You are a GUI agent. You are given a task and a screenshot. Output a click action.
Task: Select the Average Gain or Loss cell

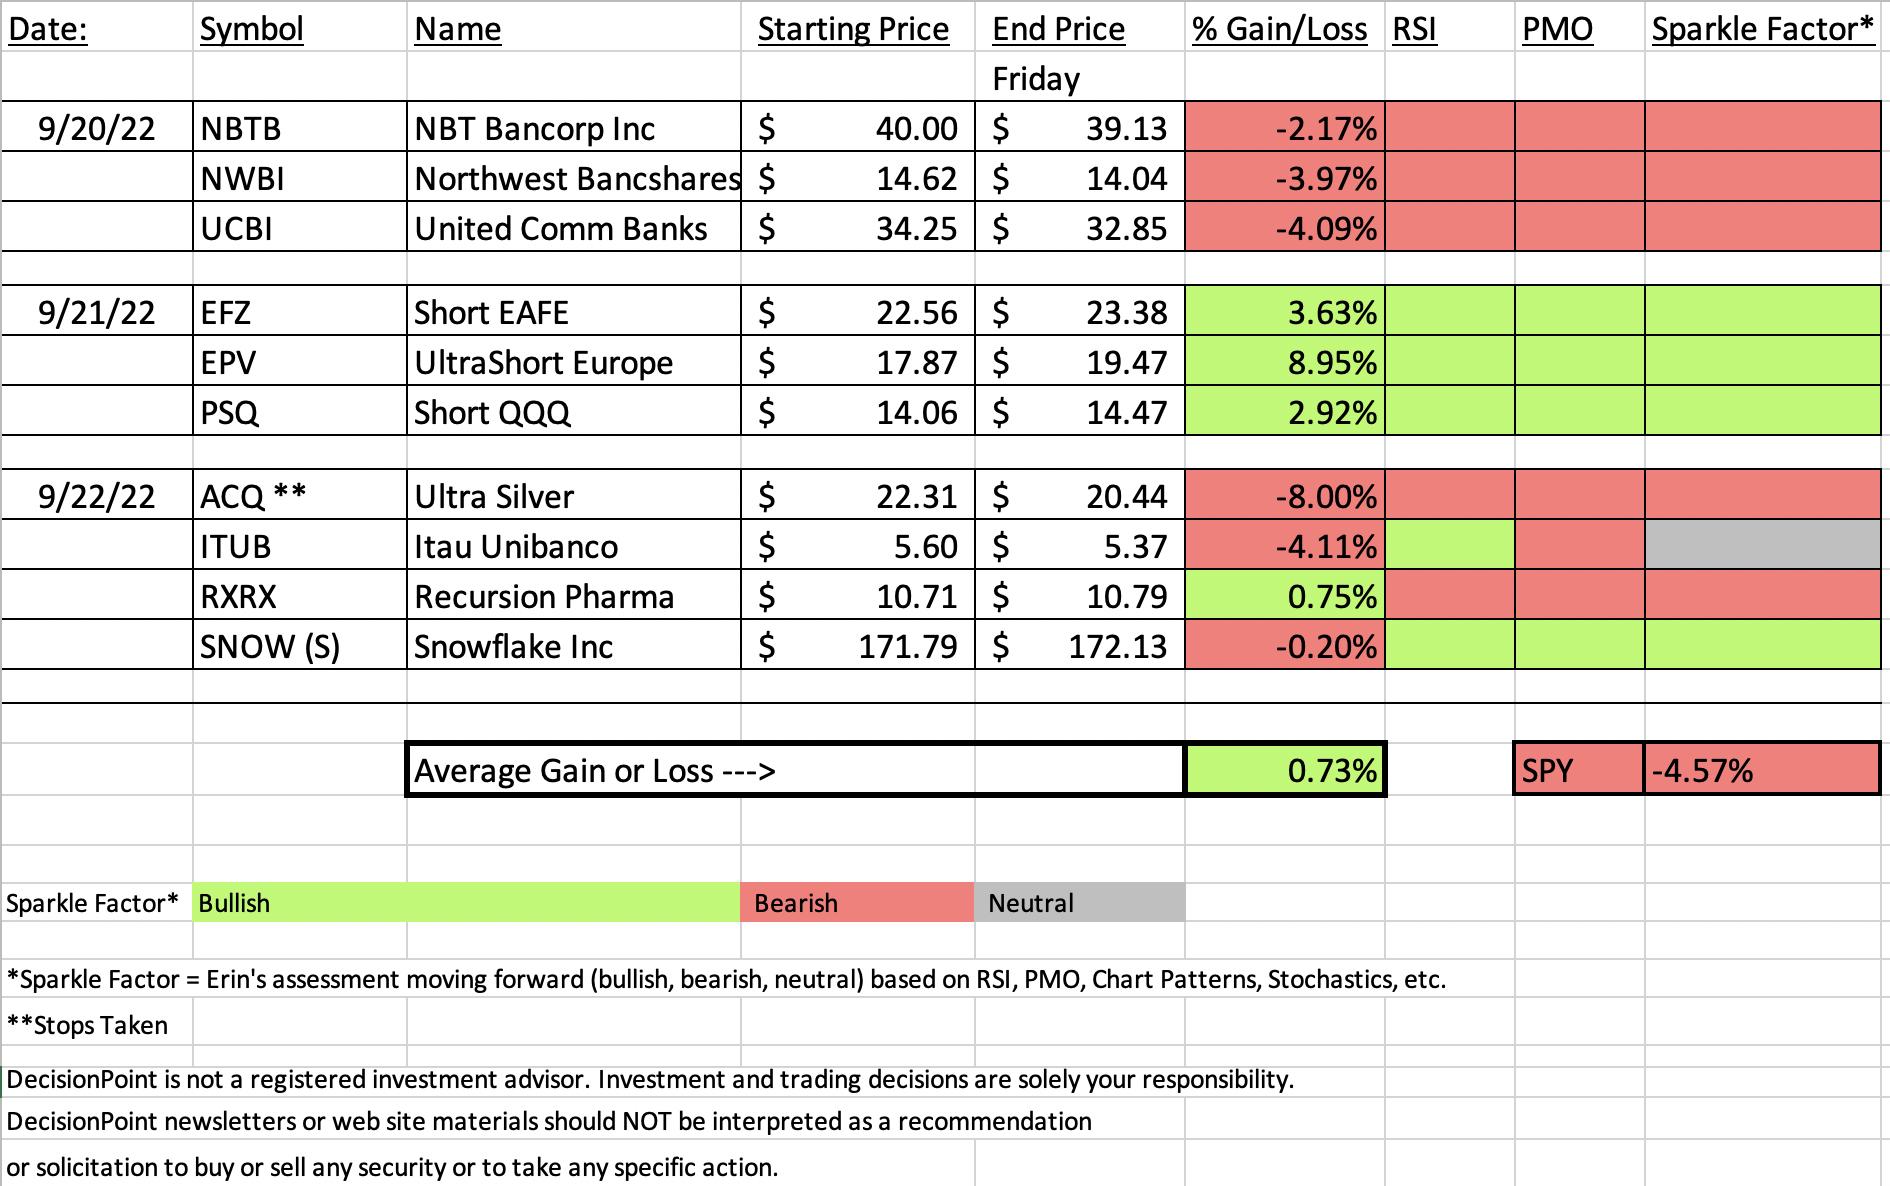(795, 770)
